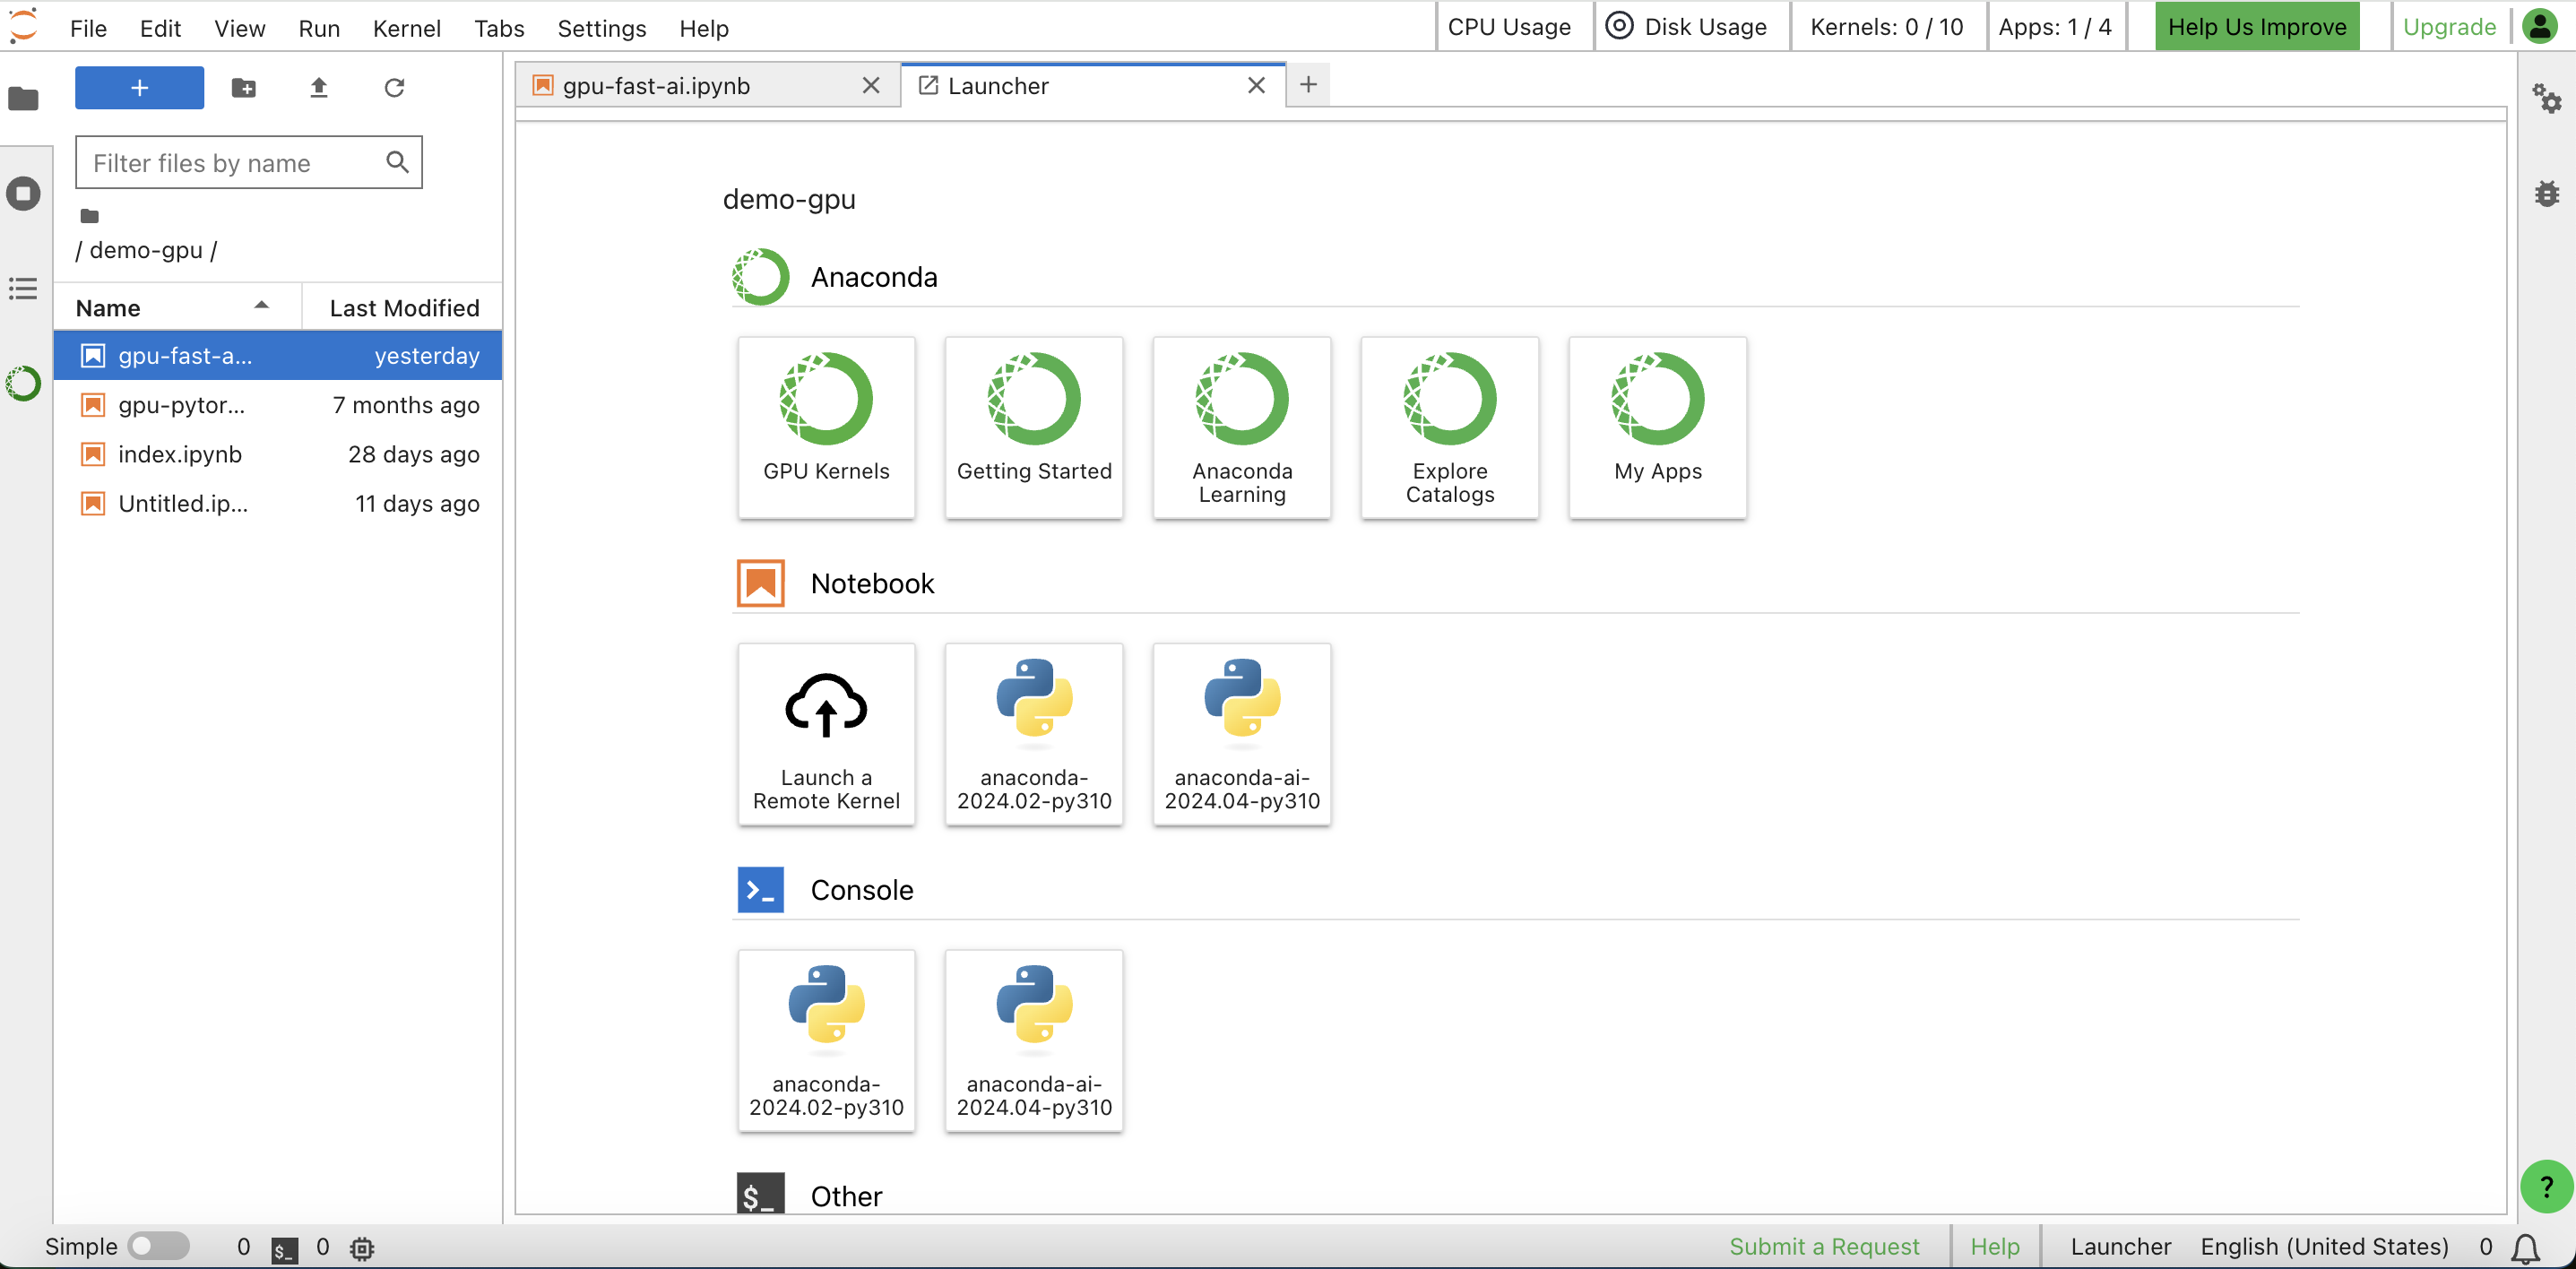Click the blue New Launcher plus button

point(139,88)
